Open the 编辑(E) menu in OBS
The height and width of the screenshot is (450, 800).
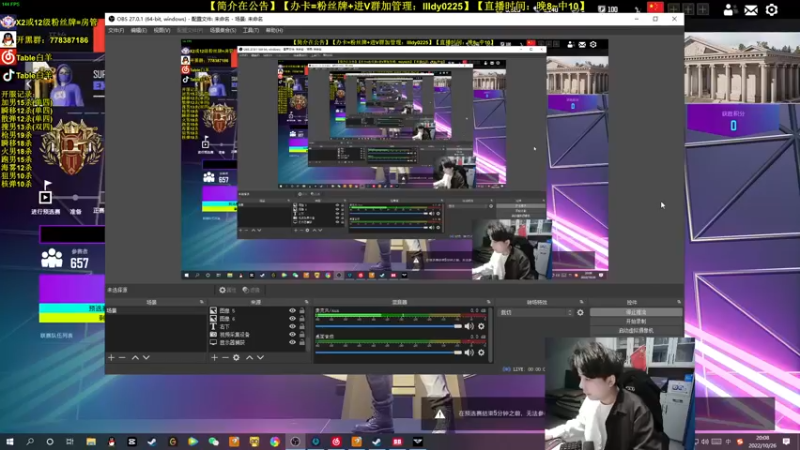click(x=139, y=31)
